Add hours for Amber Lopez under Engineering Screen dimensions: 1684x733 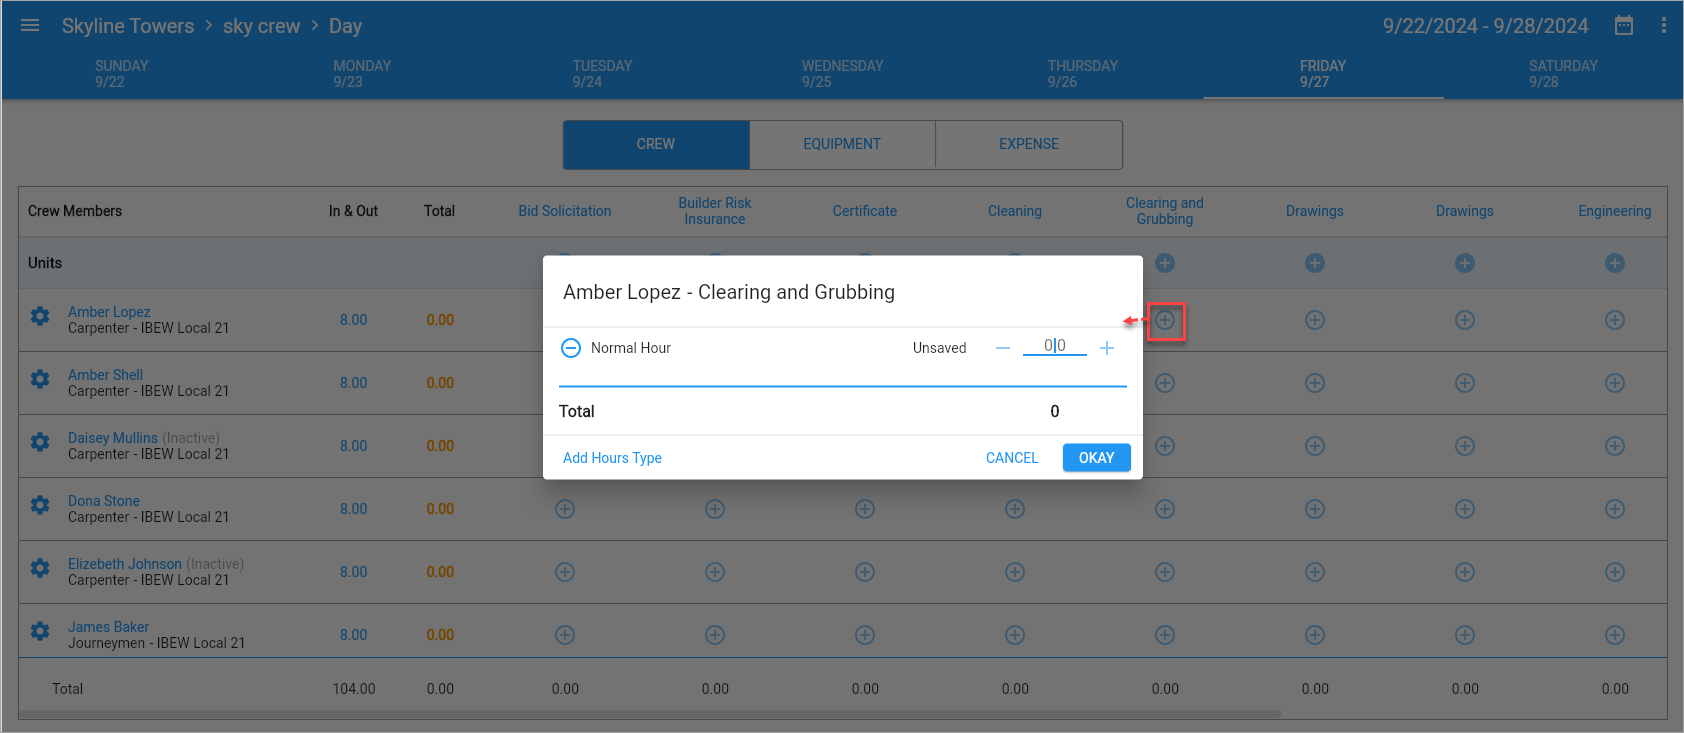tap(1615, 320)
